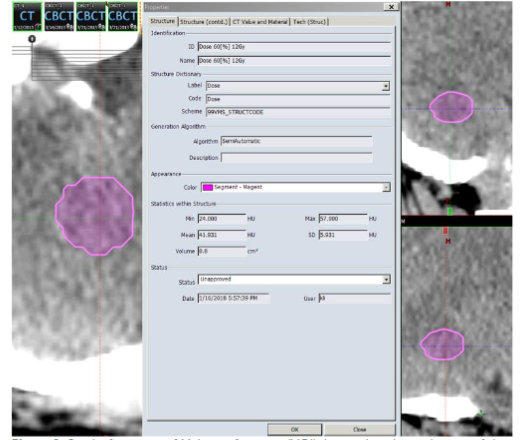521x440 pixels.
Task: Click the Name input field
Action: [294, 61]
